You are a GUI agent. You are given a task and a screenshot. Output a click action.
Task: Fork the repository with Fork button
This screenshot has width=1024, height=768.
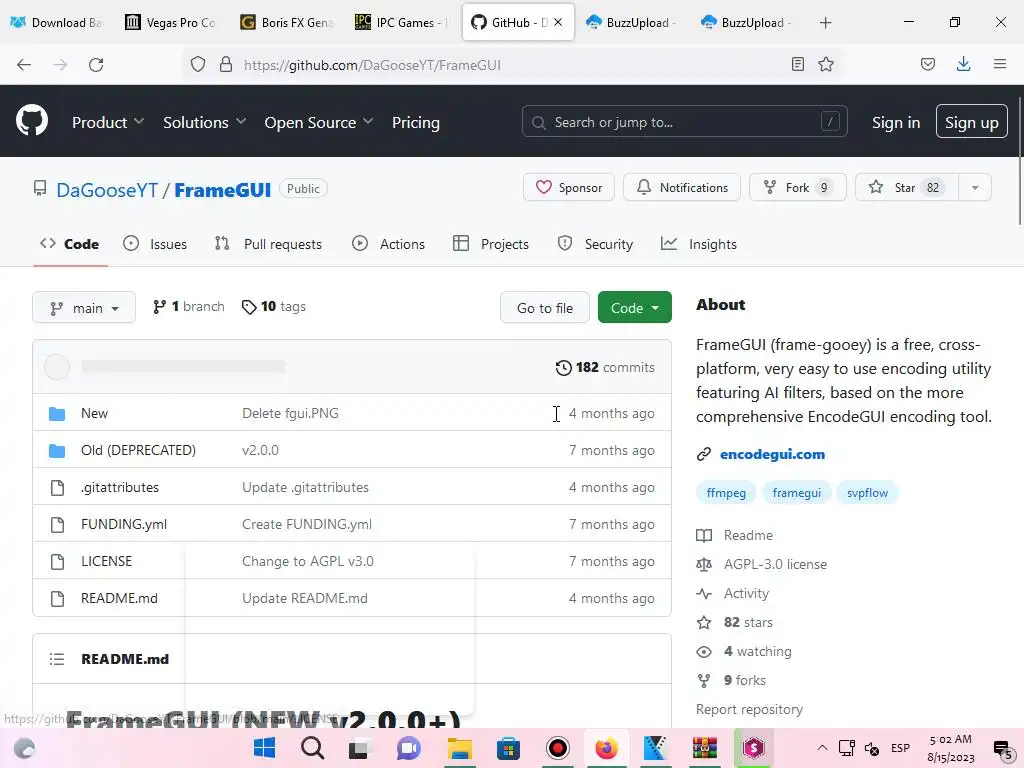pos(797,187)
